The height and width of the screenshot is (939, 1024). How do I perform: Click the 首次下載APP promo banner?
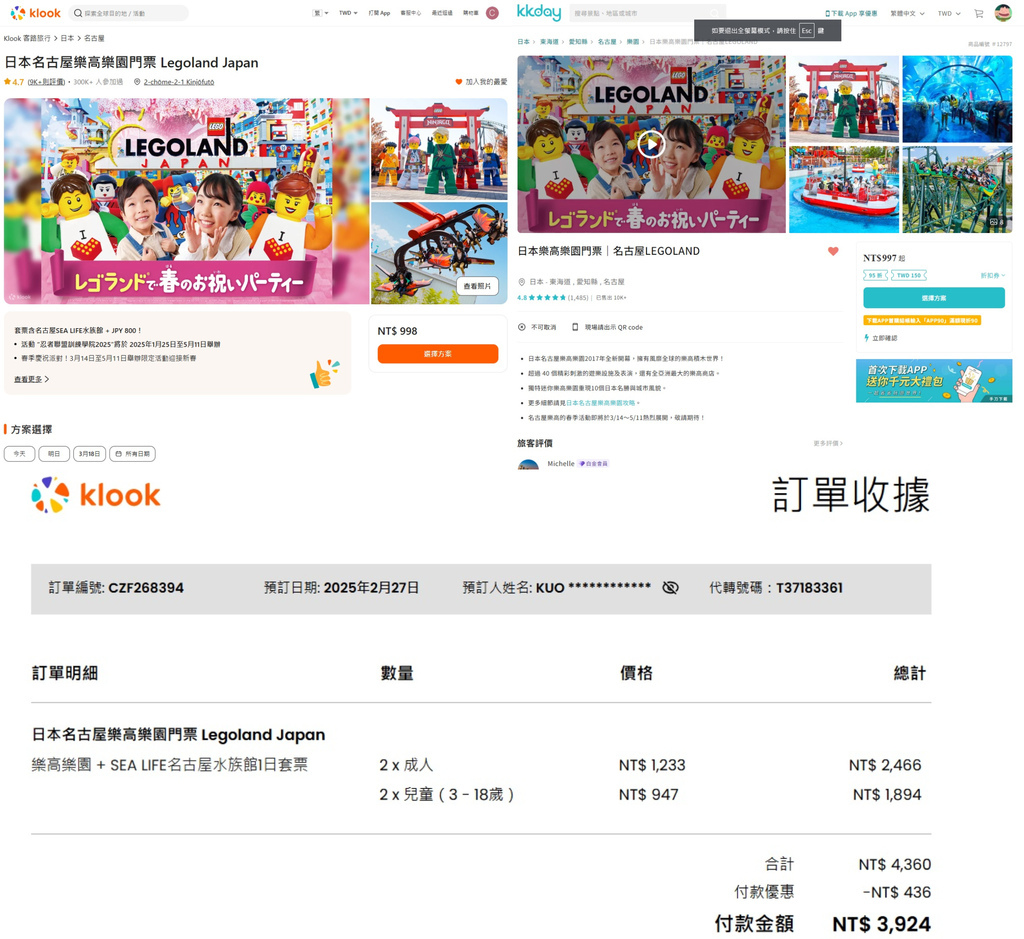(x=934, y=381)
